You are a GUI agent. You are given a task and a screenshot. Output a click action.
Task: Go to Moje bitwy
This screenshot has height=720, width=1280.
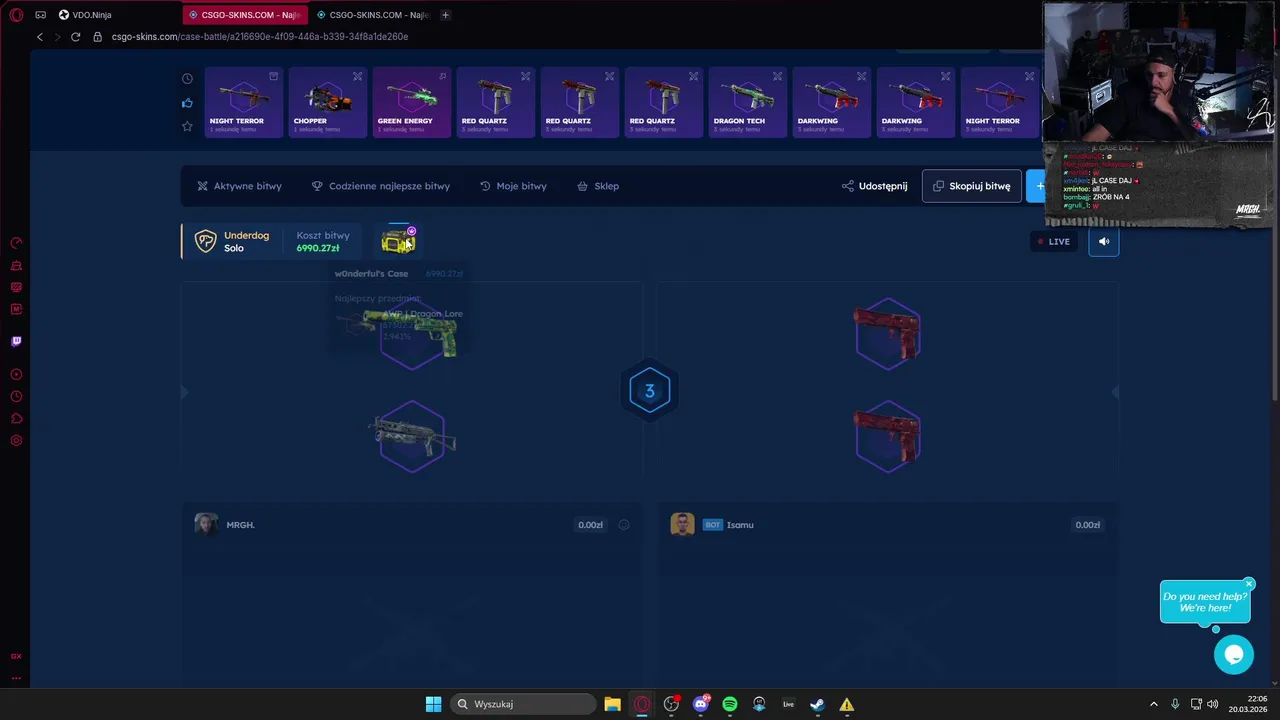[513, 186]
